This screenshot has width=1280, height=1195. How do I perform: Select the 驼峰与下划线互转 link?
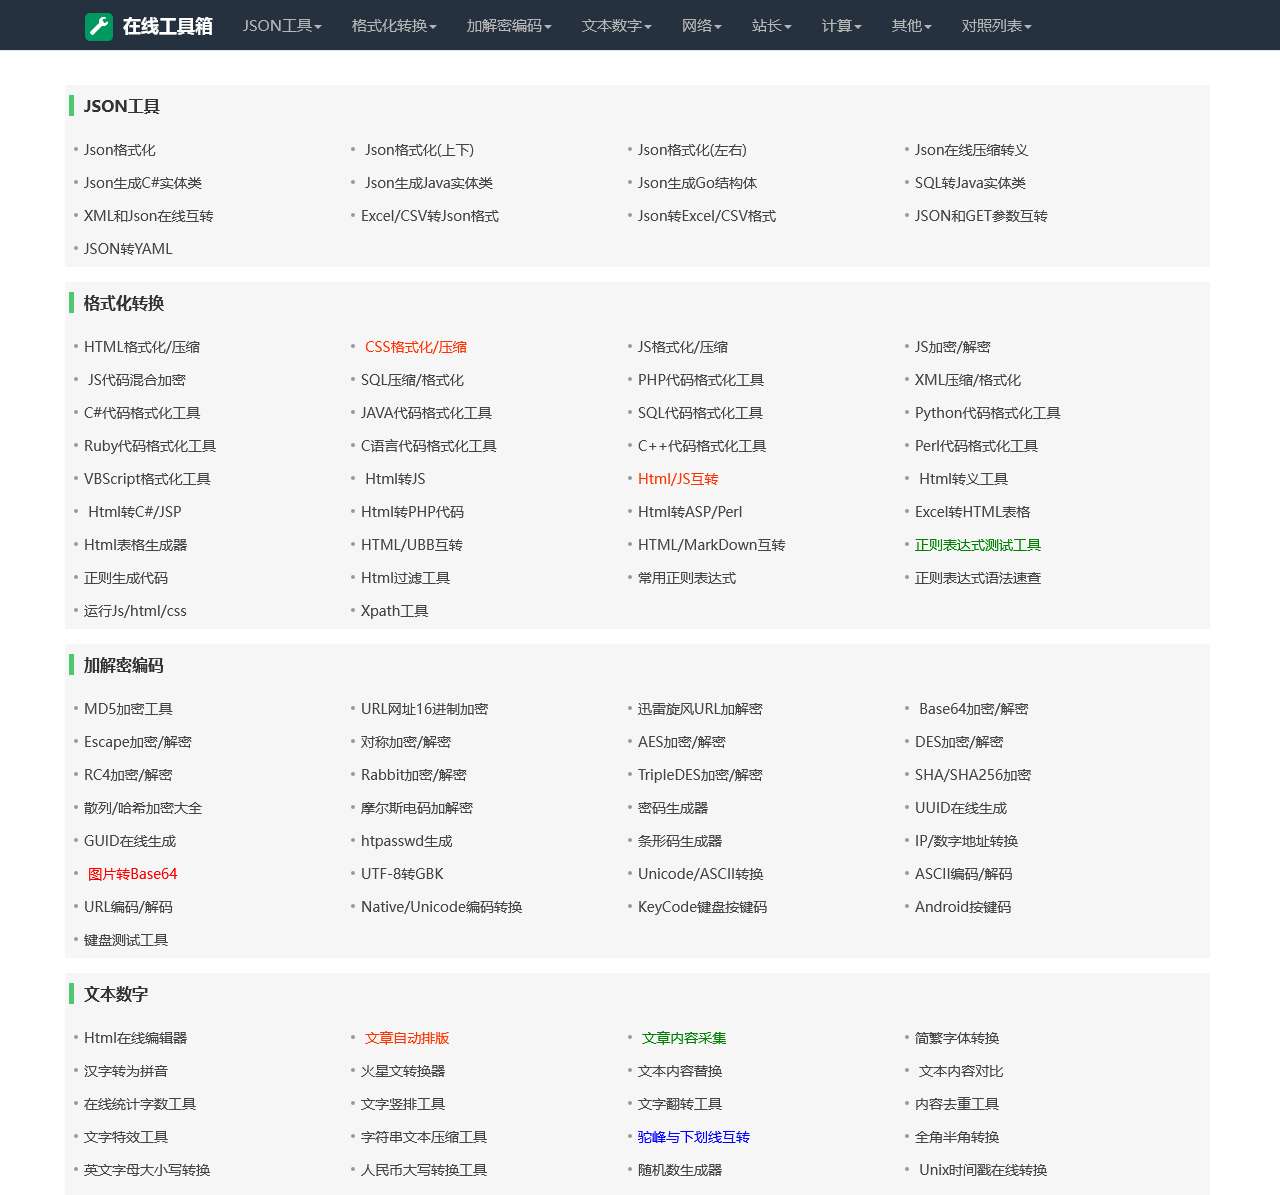693,1137
